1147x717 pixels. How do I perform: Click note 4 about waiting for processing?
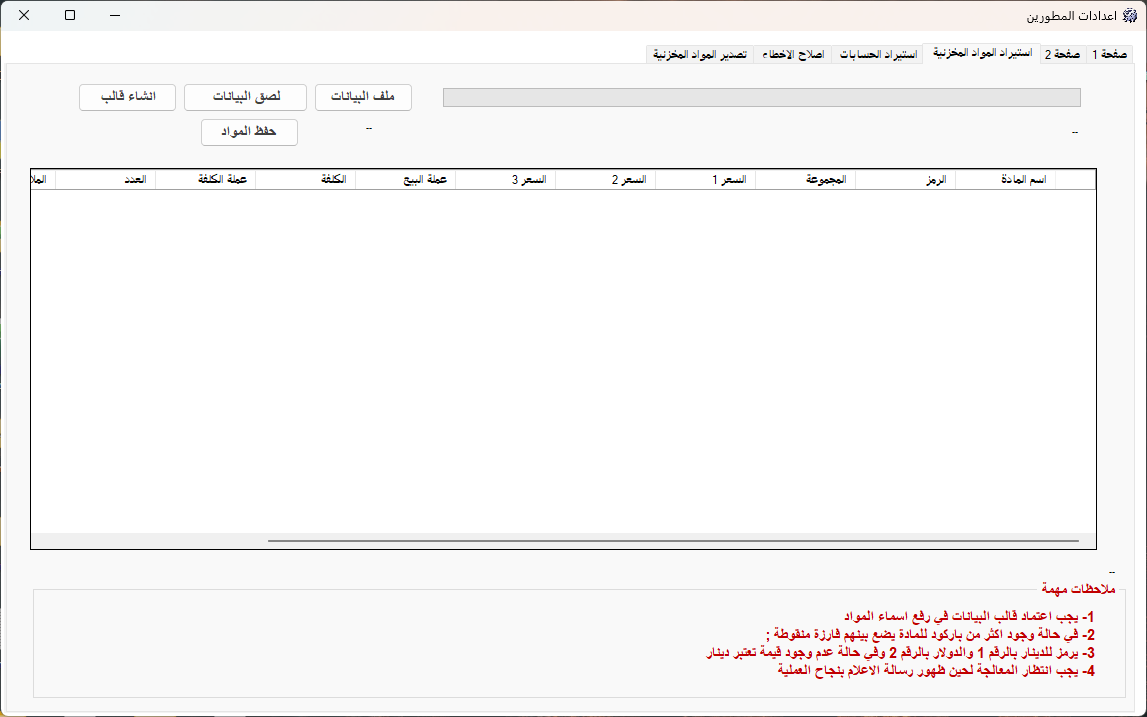click(x=936, y=670)
